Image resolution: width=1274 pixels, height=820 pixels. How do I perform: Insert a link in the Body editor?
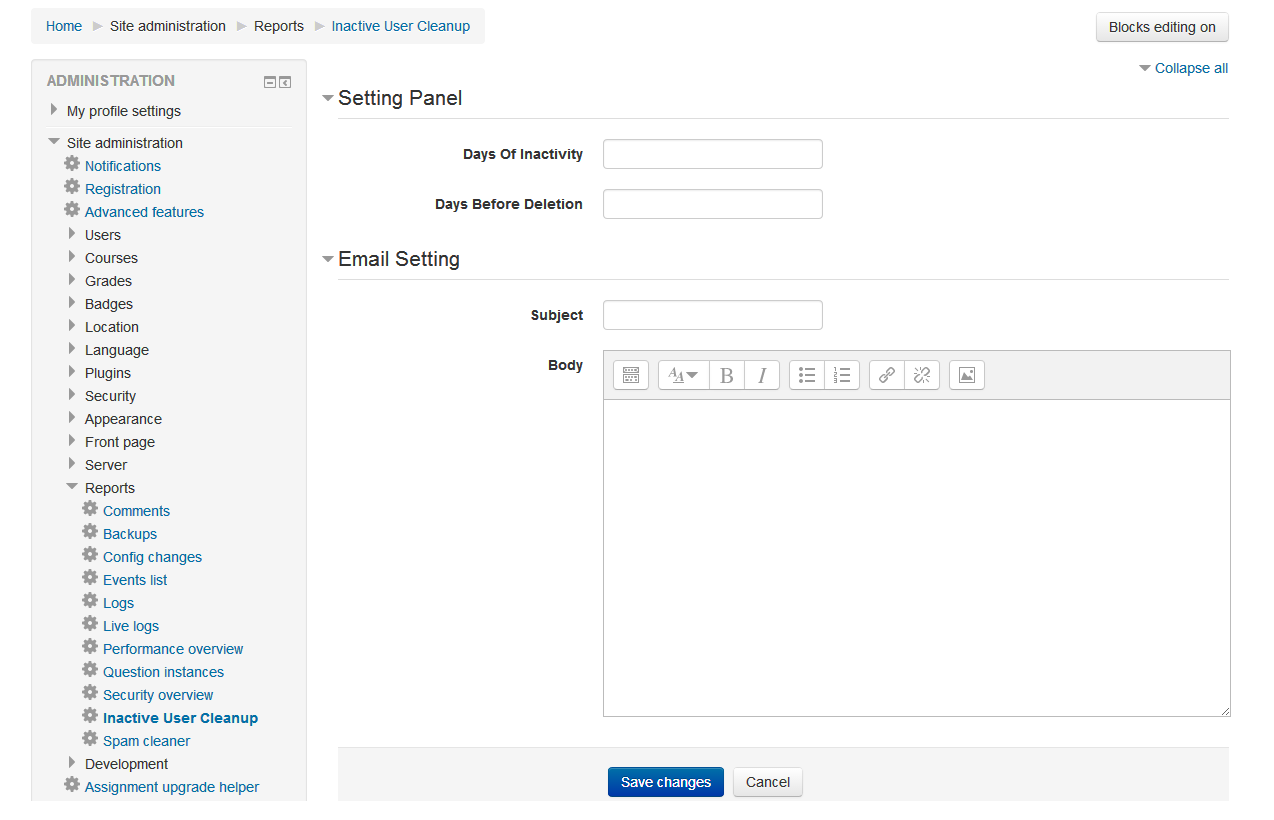(x=887, y=375)
